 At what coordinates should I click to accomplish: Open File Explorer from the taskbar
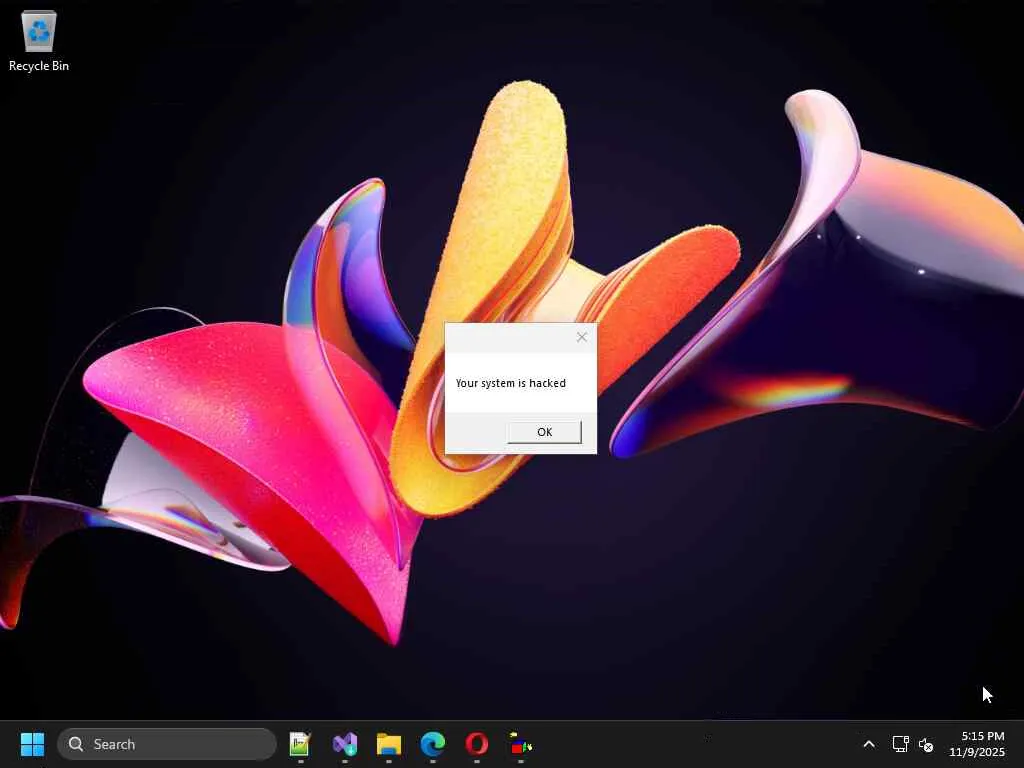pyautogui.click(x=389, y=744)
